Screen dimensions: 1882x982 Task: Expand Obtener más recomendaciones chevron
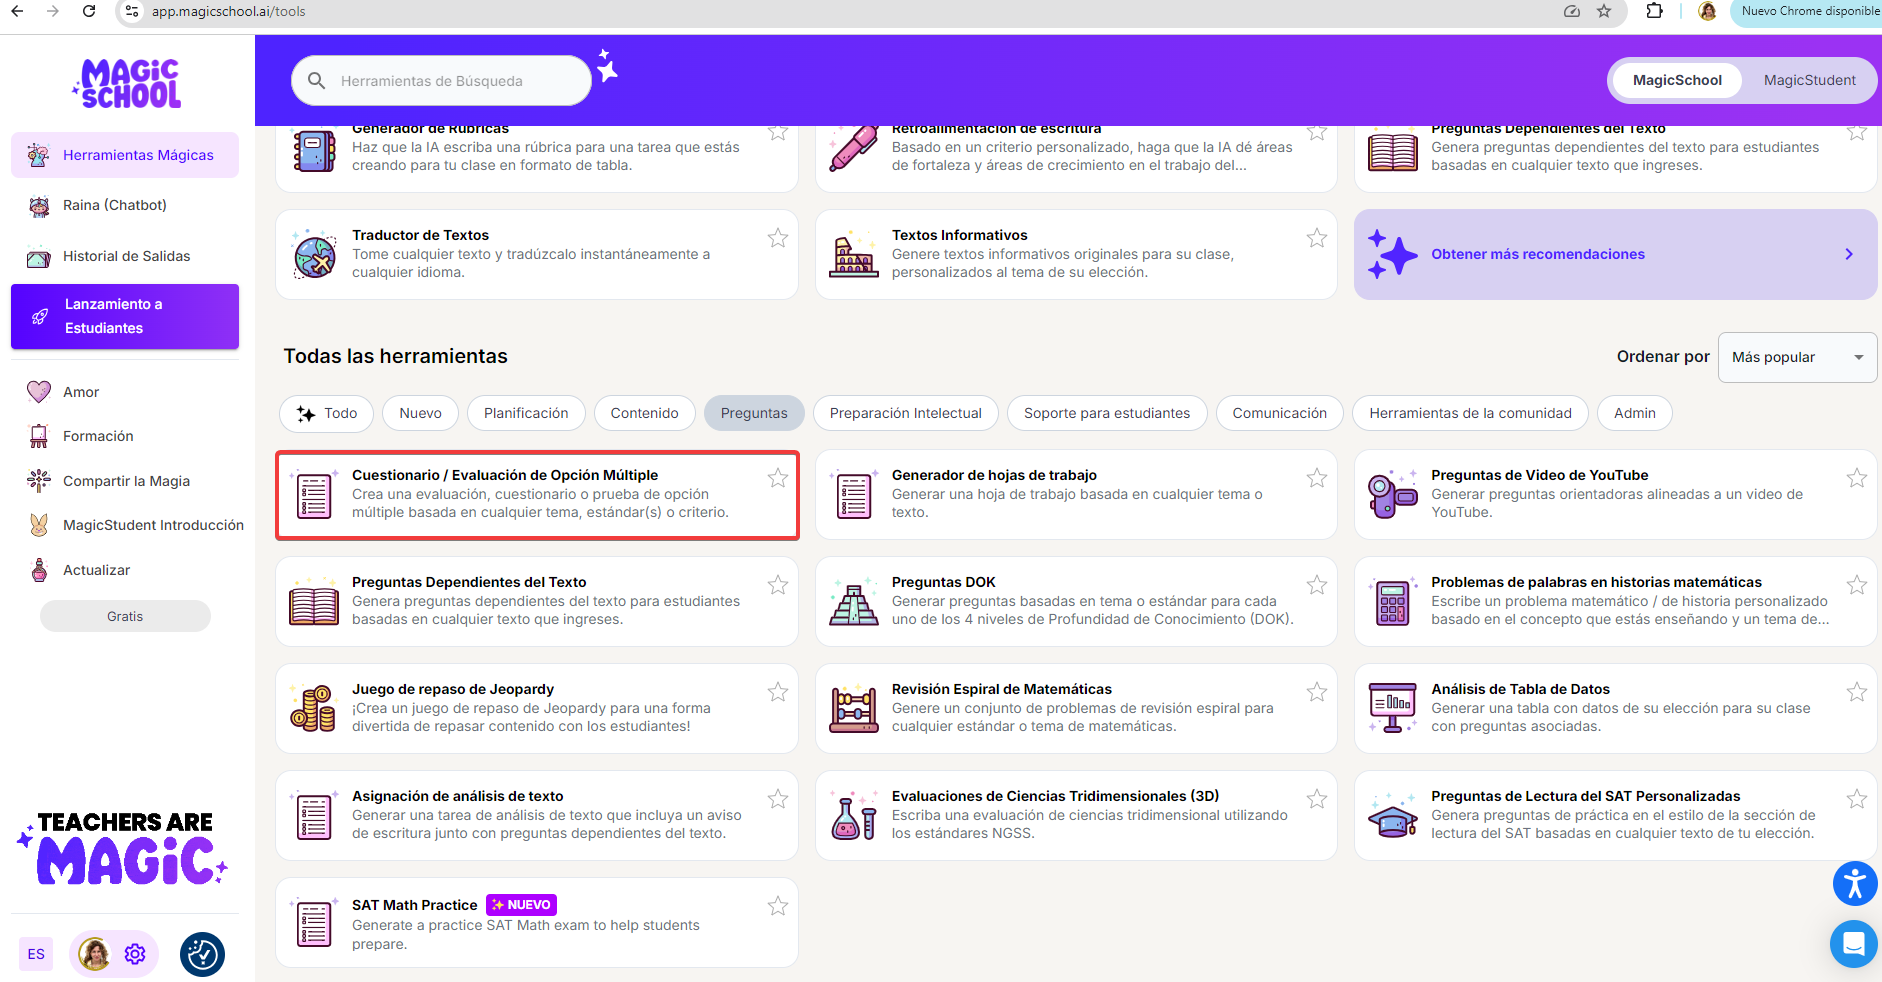coord(1848,254)
